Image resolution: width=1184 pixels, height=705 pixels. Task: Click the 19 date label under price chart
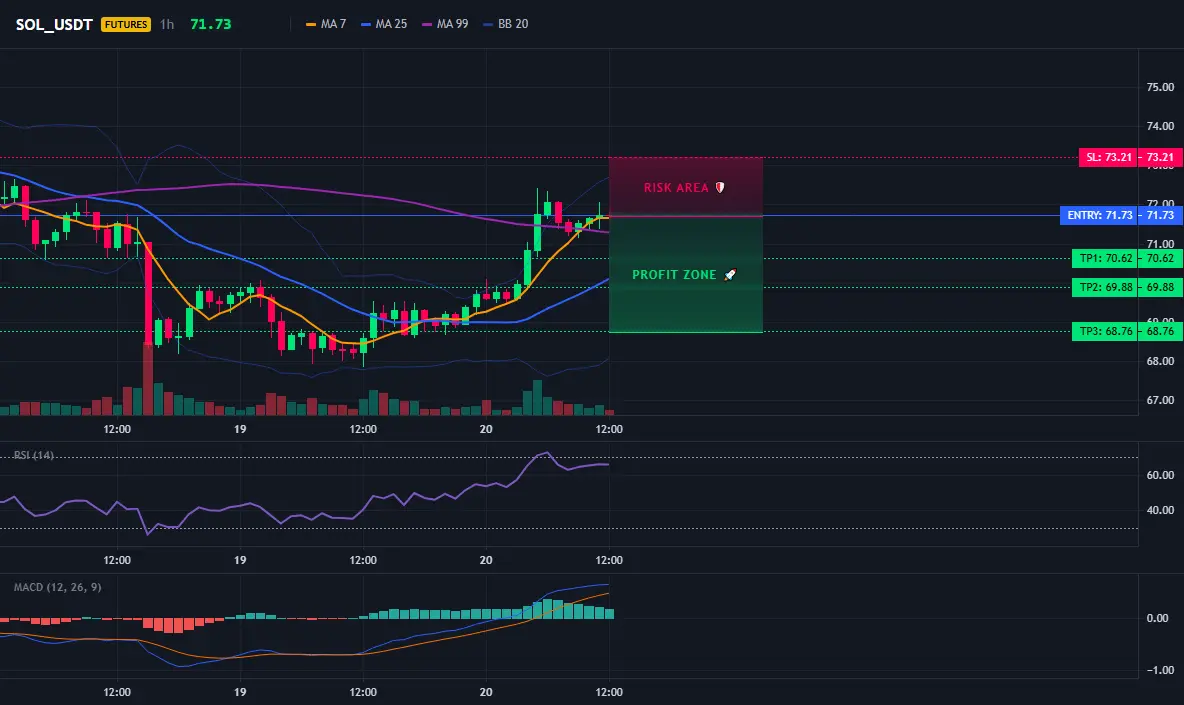click(239, 429)
